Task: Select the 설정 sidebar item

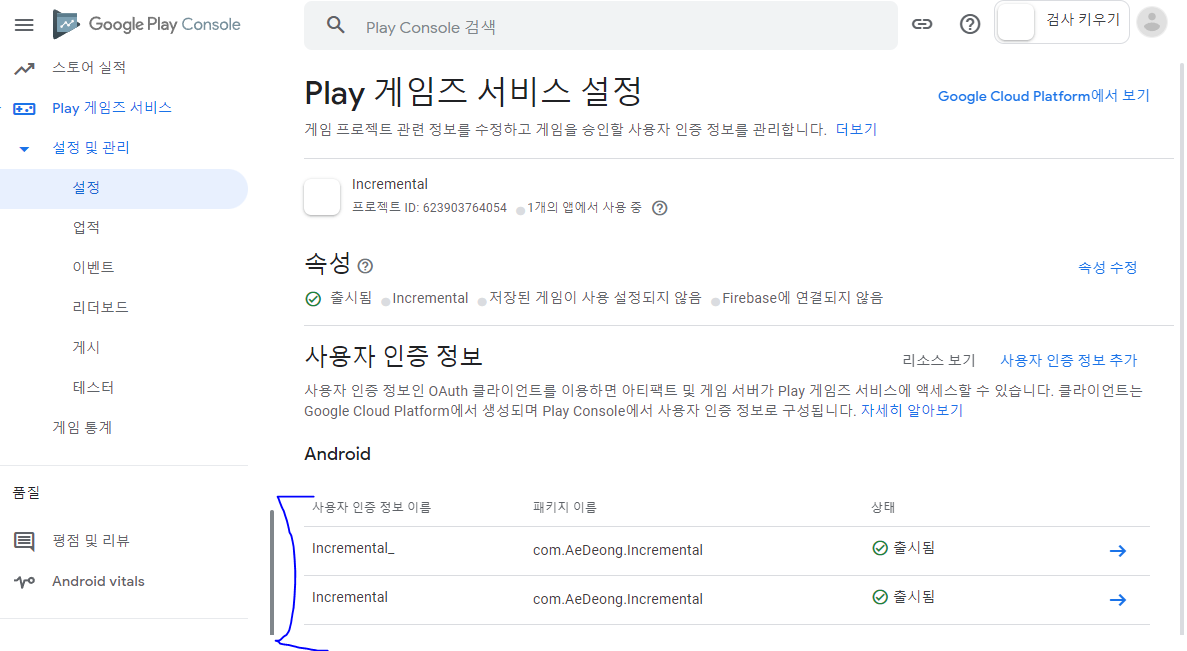Action: click(x=124, y=188)
